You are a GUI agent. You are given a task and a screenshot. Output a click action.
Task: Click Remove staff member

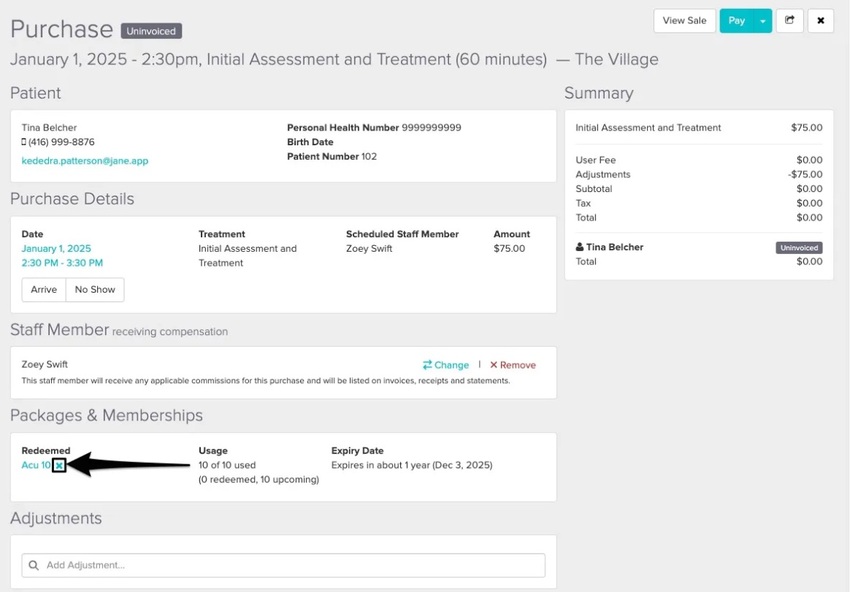pos(513,365)
